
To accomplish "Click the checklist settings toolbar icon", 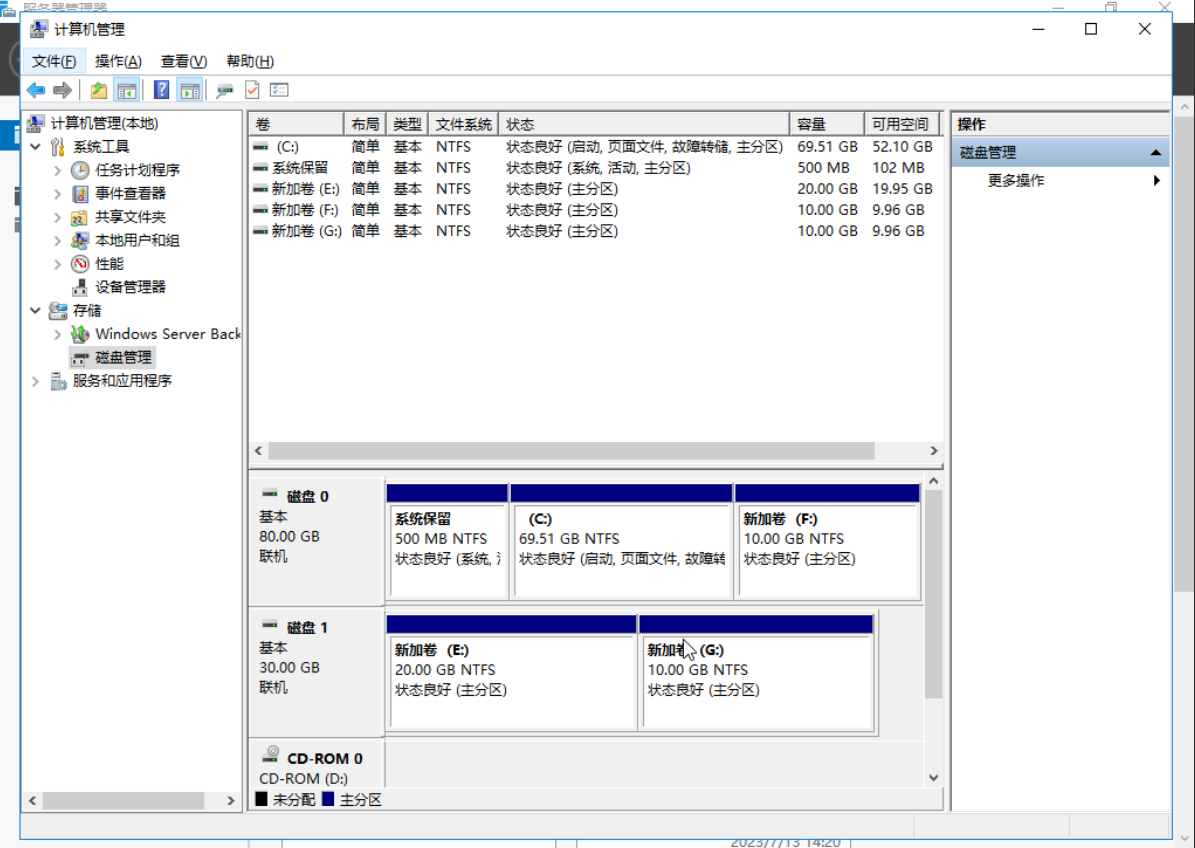I will click(x=279, y=90).
